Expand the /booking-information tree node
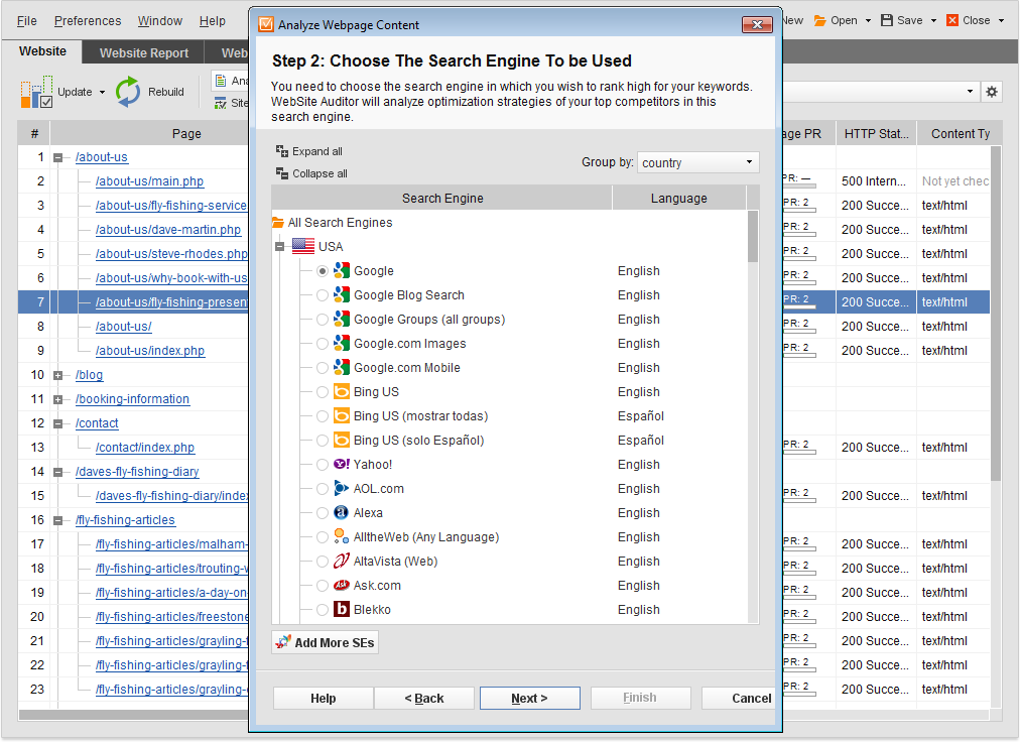The height and width of the screenshot is (742, 1020). point(58,399)
